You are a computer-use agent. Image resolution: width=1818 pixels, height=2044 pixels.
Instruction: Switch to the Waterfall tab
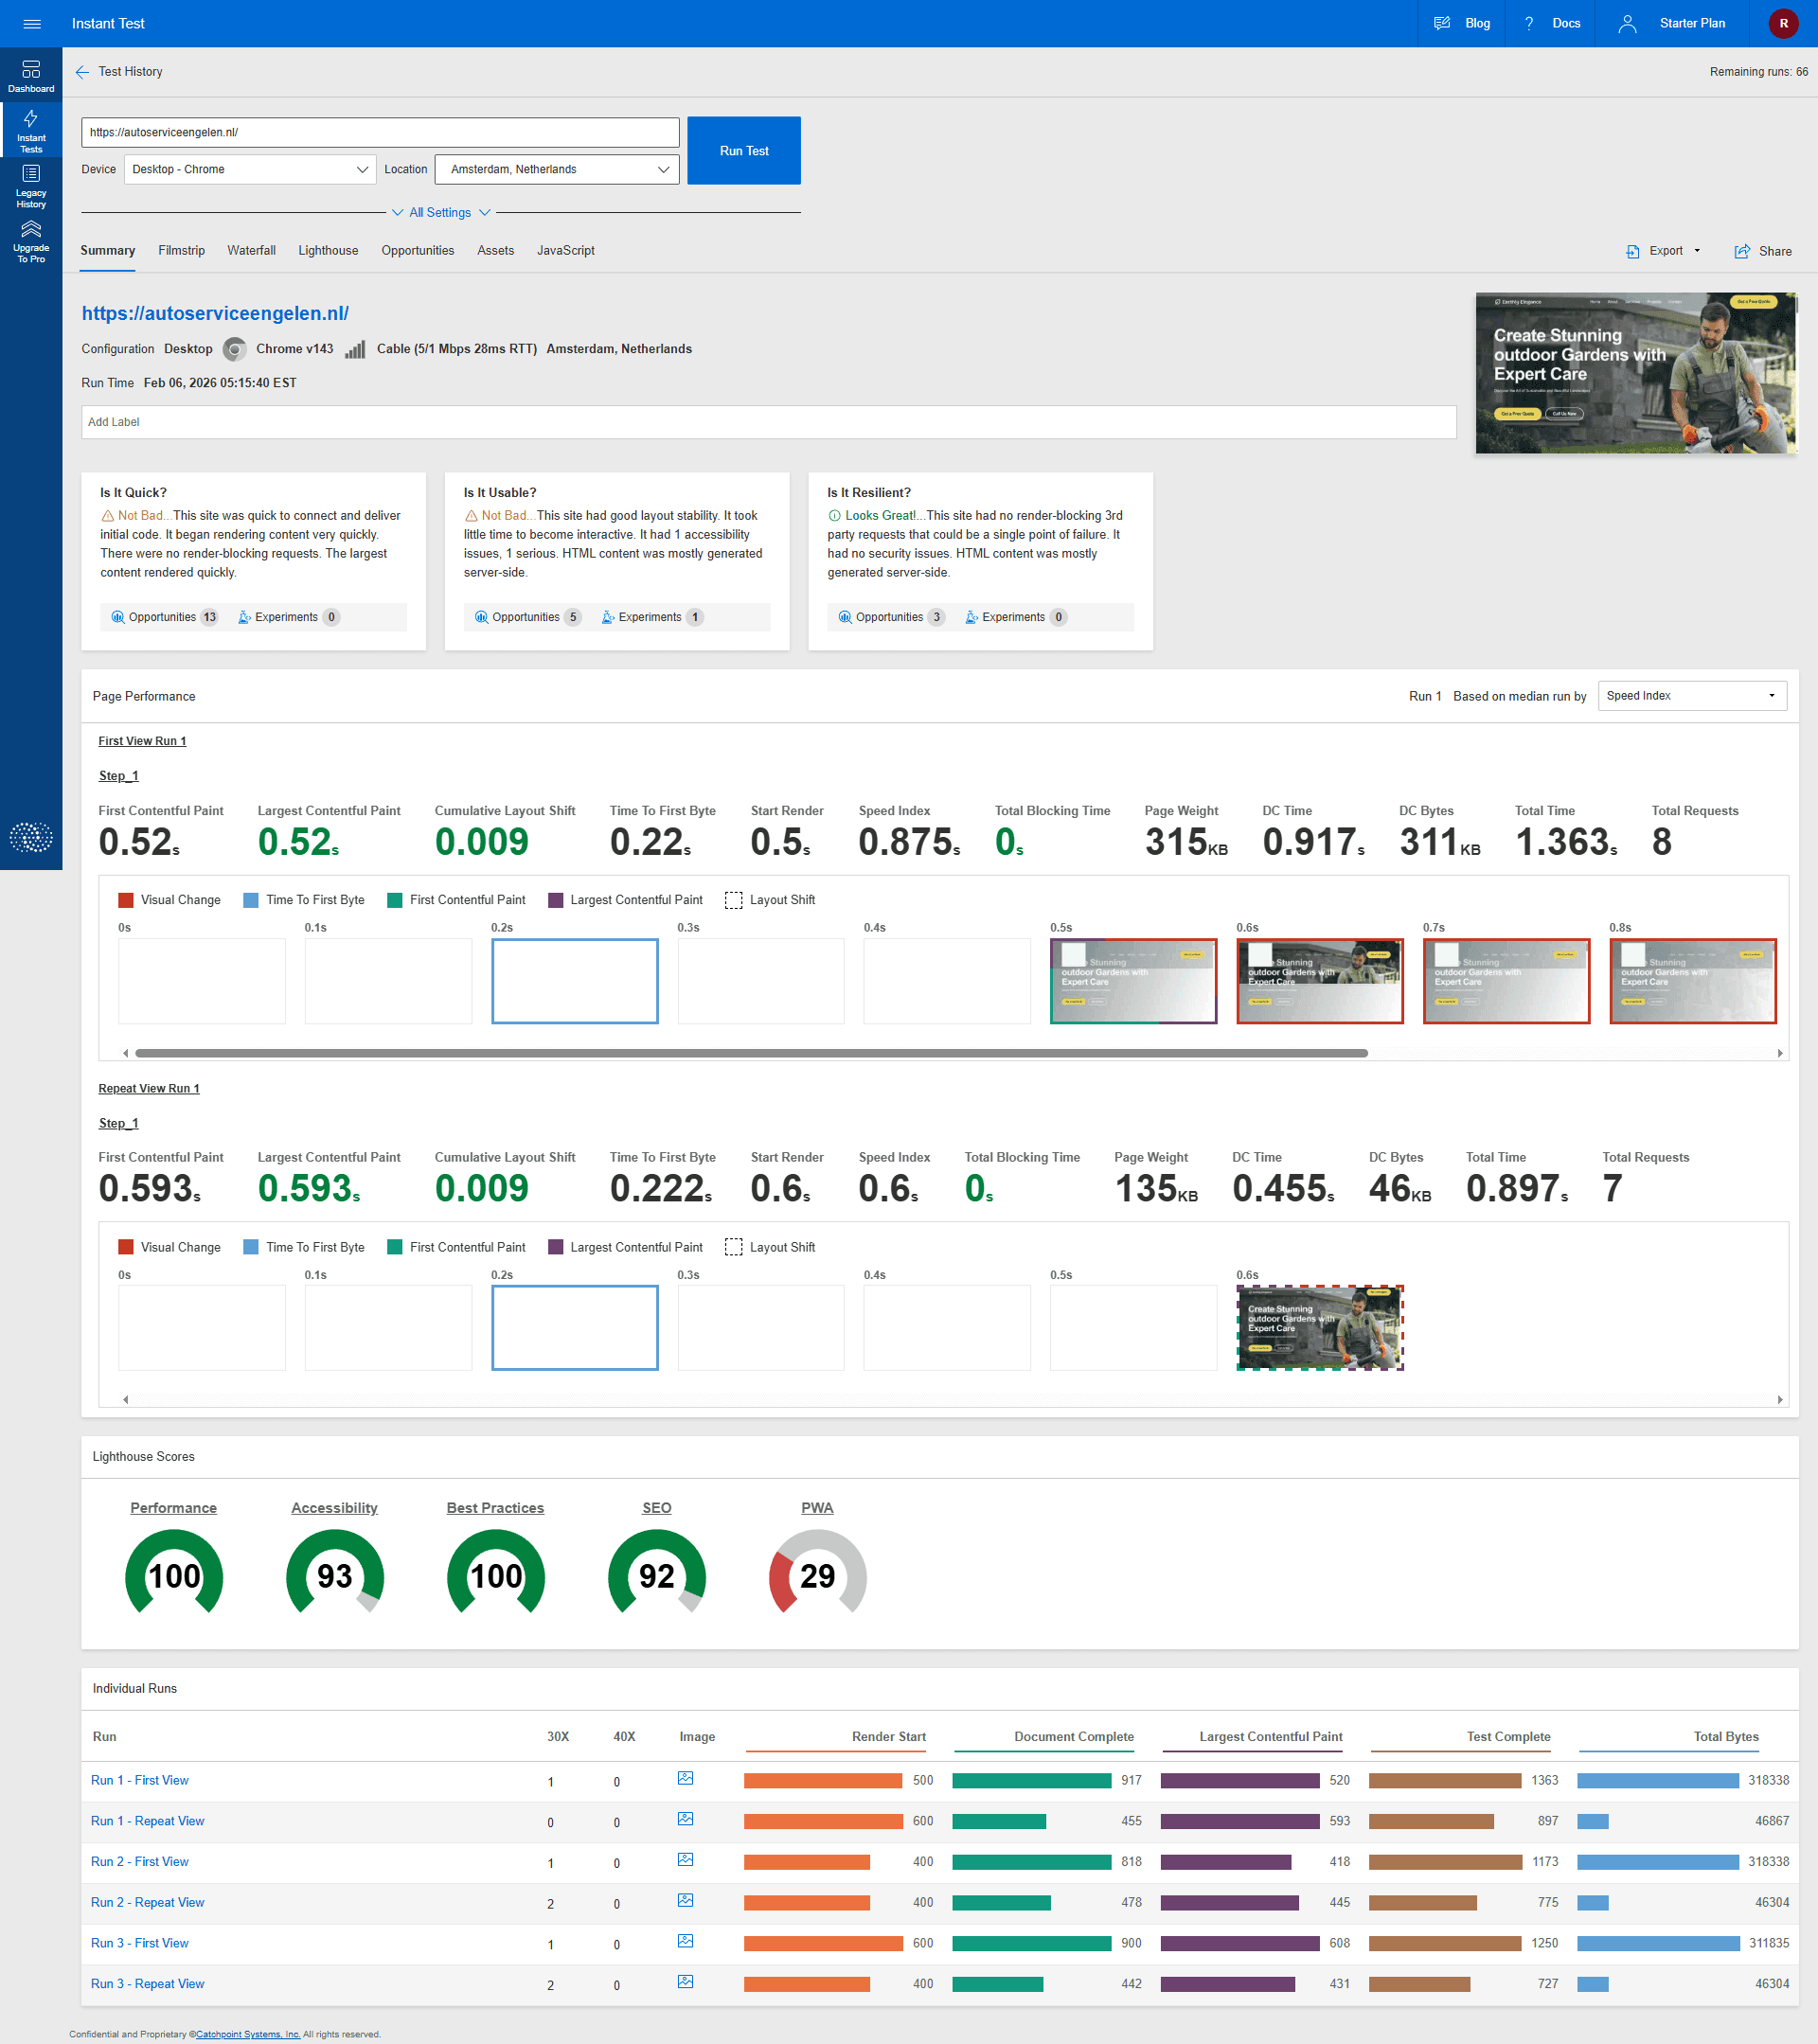click(x=251, y=251)
